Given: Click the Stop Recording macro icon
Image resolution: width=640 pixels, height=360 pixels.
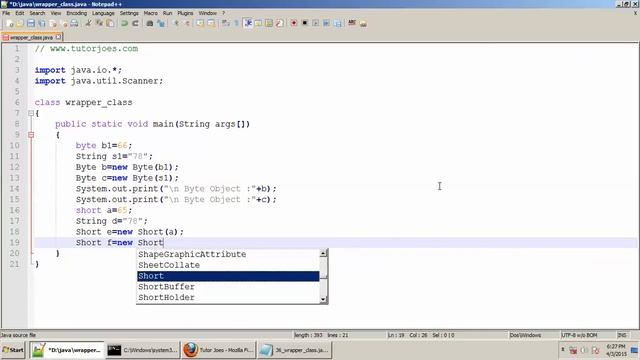Looking at the screenshot, I should 304,23.
